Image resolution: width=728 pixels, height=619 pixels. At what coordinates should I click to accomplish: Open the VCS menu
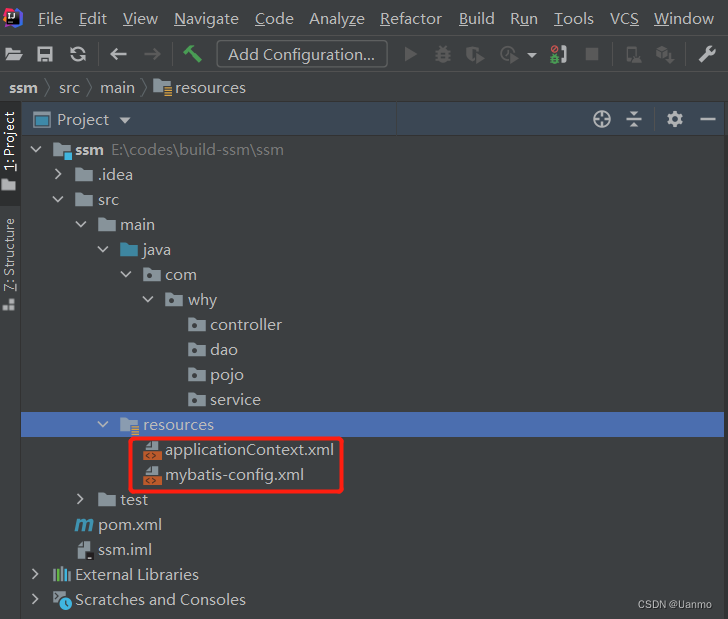click(624, 19)
